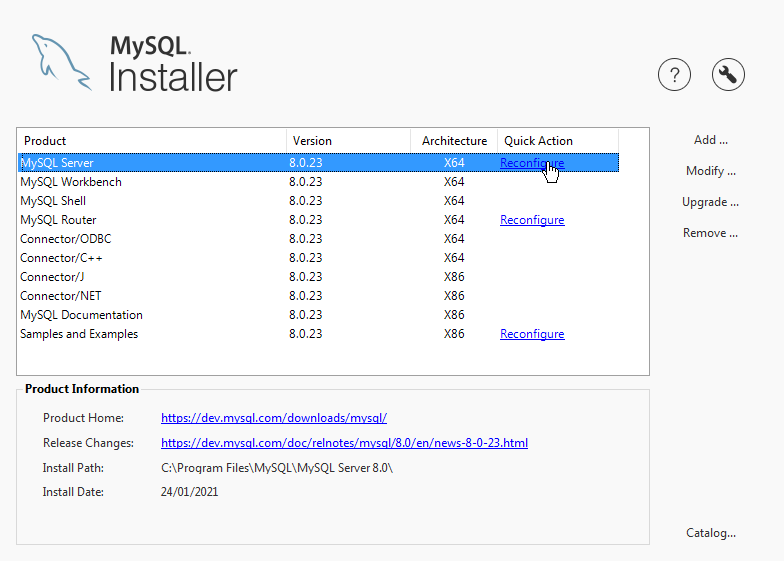Click X64 architecture of MySQL Shell
Screen dimensions: 784x561
[x=454, y=201]
